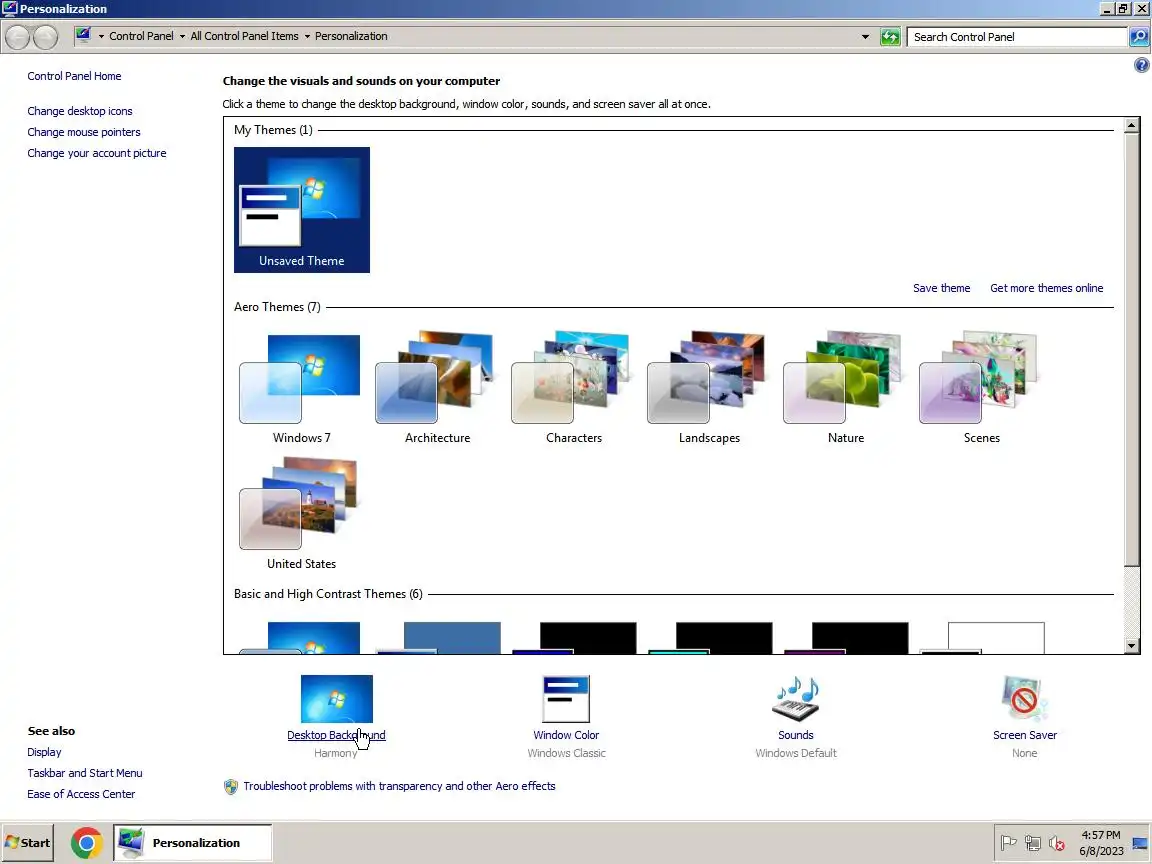Screen dimensions: 1152x864
Task: Open the Action Center flag tray icon
Action: [x=1009, y=843]
